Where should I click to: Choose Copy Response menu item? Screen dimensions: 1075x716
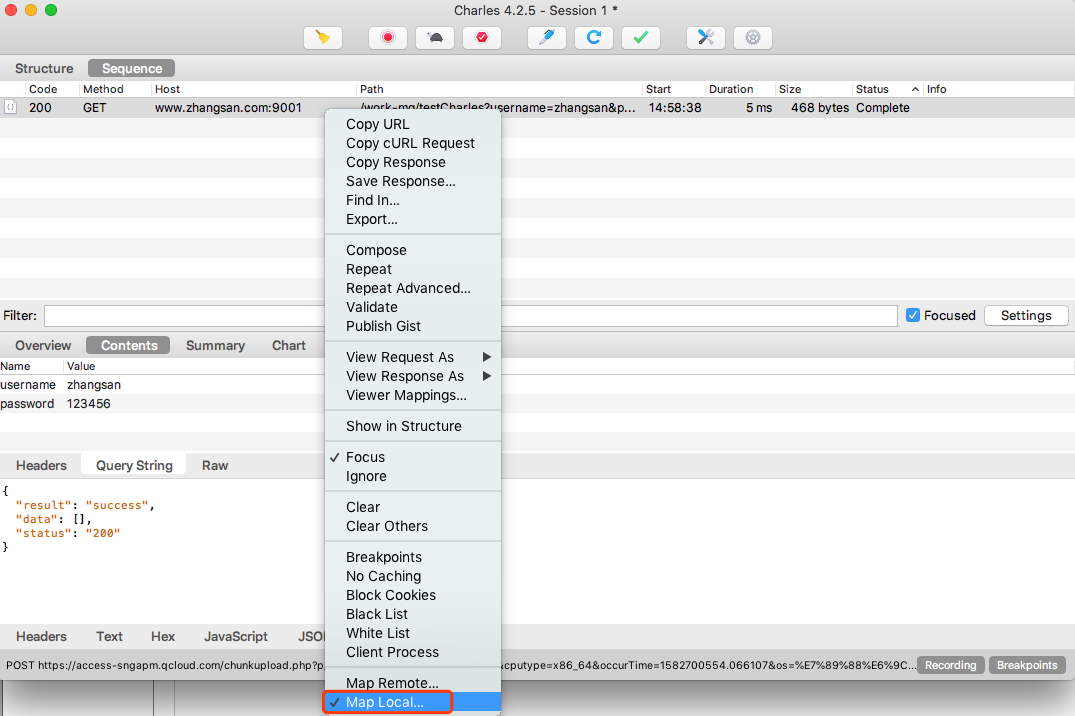[413, 163]
